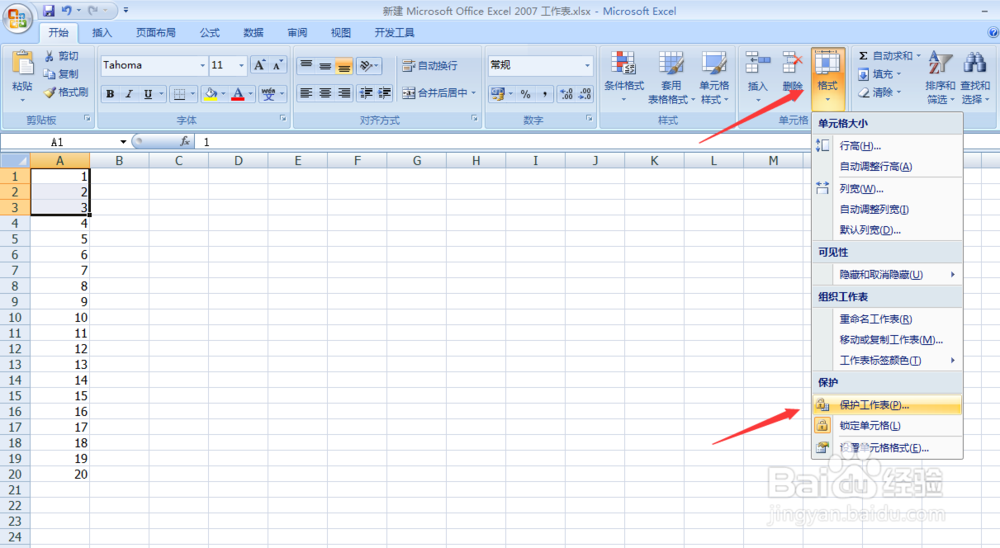Apply percent style format
The image size is (1000, 548).
(526, 94)
